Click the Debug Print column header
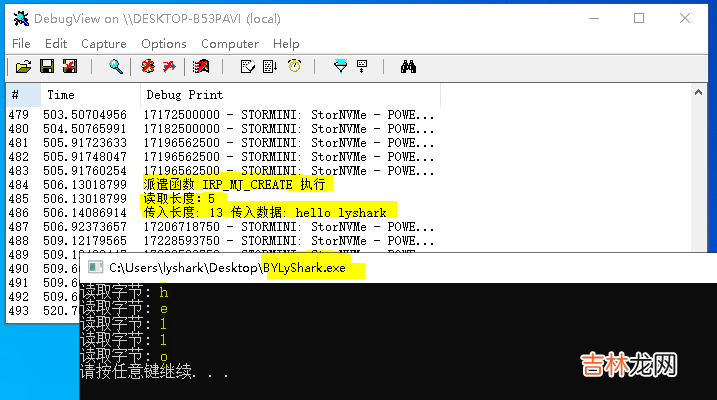The height and width of the screenshot is (400, 717). point(185,95)
